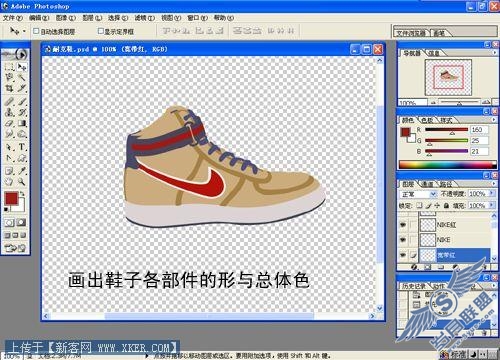Open layer fill slider arrow

[x=492, y=206]
